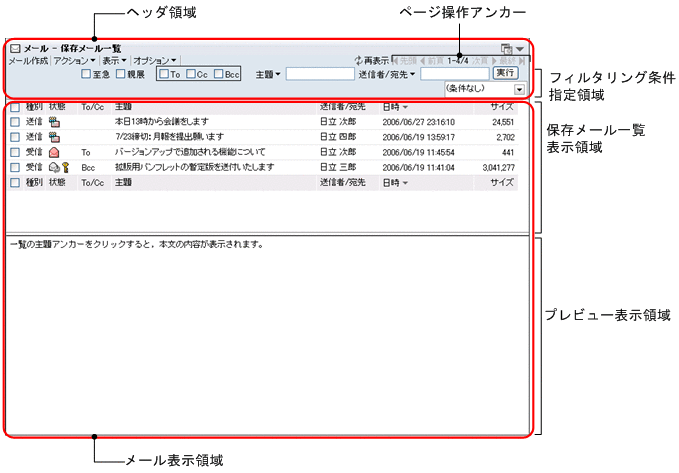Click date 2006/06/19 13:59:17
This screenshot has height=473, width=679.
pos(418,137)
